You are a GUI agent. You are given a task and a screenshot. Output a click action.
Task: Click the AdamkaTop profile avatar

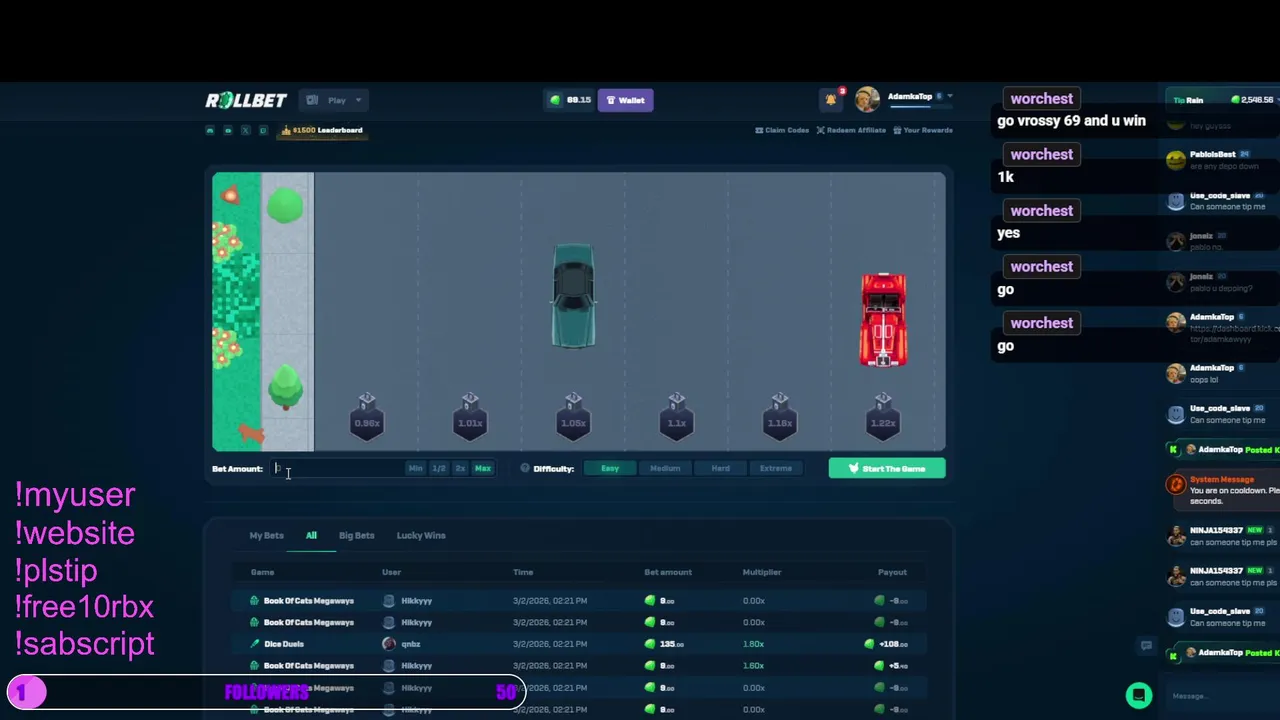coord(867,99)
